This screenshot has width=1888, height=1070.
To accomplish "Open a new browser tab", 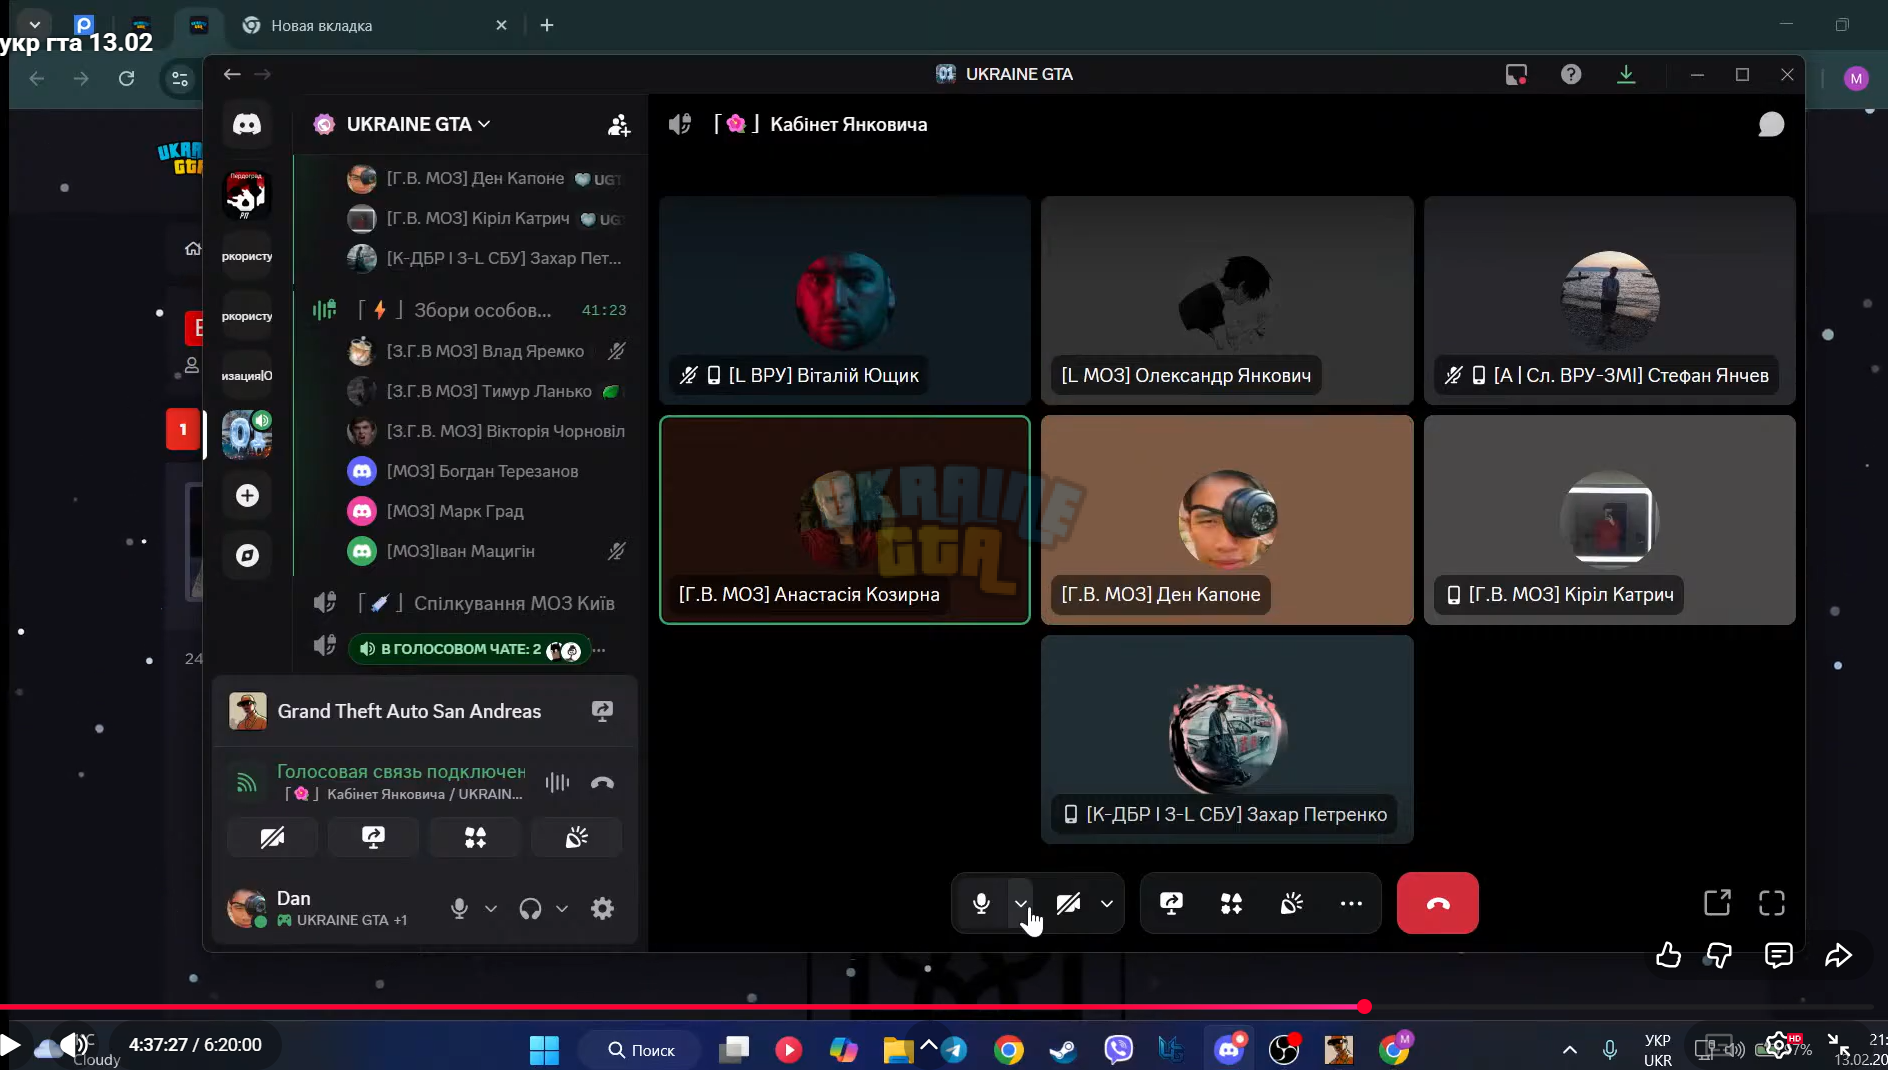I will 547,25.
